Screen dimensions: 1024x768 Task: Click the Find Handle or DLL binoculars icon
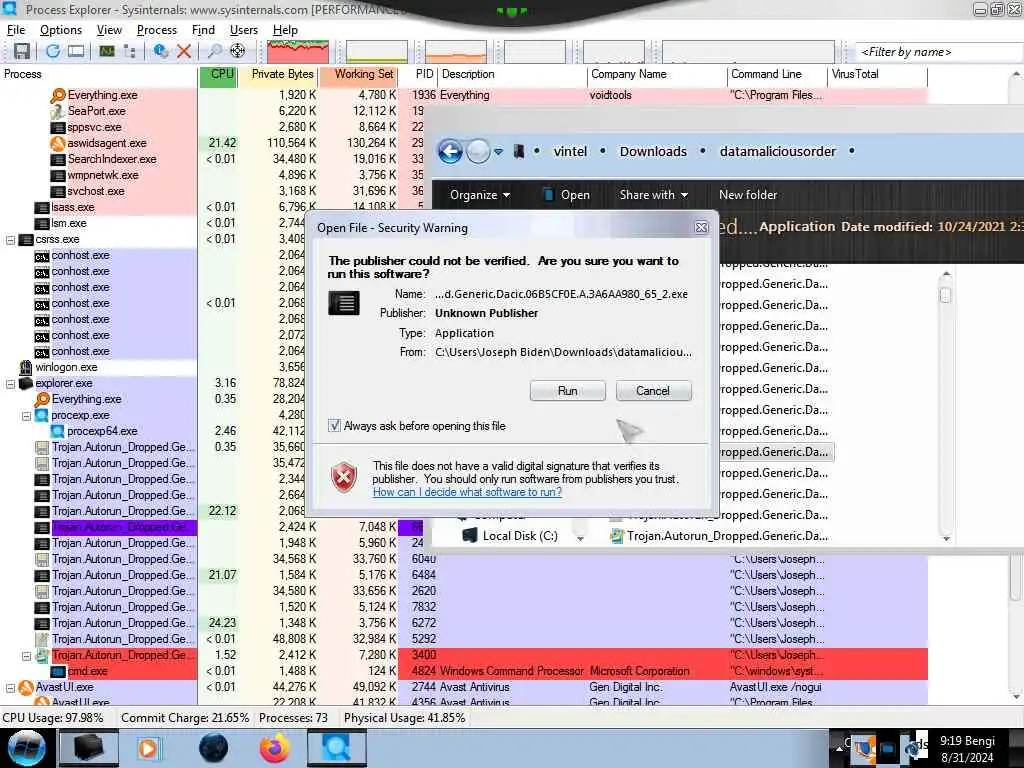(x=214, y=51)
